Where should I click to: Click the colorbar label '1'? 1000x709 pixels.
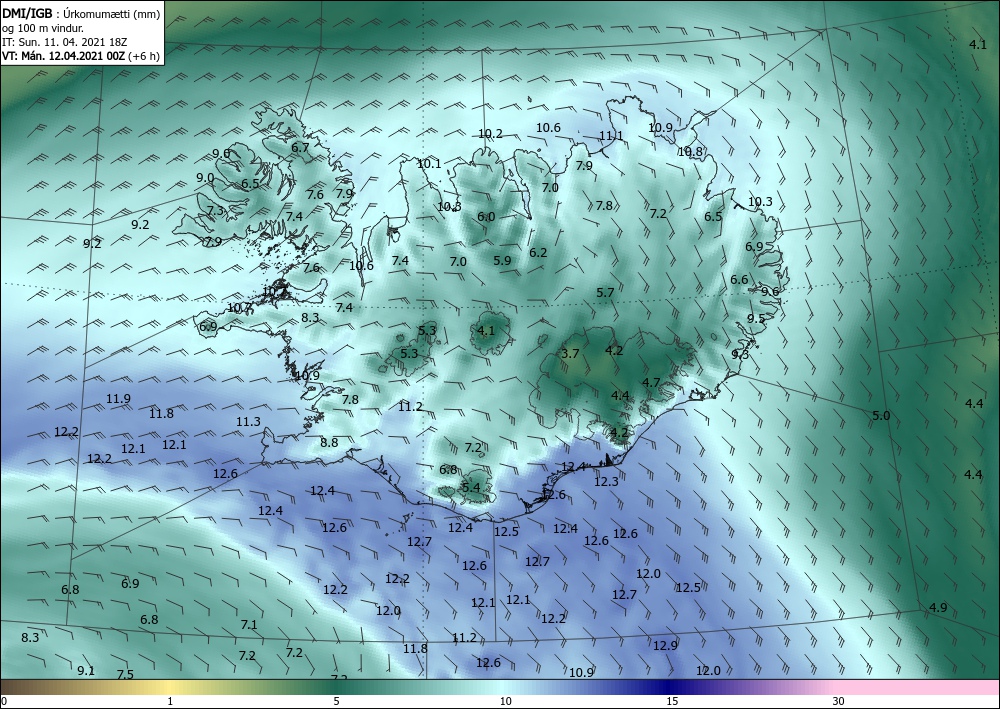point(170,701)
